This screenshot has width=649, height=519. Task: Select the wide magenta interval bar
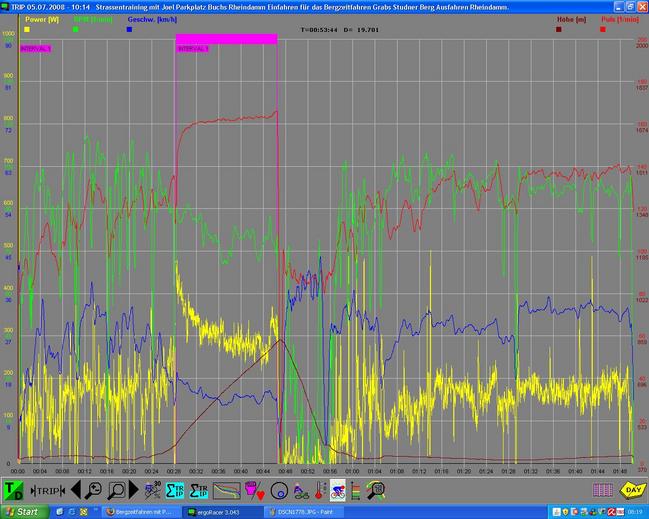pos(226,39)
